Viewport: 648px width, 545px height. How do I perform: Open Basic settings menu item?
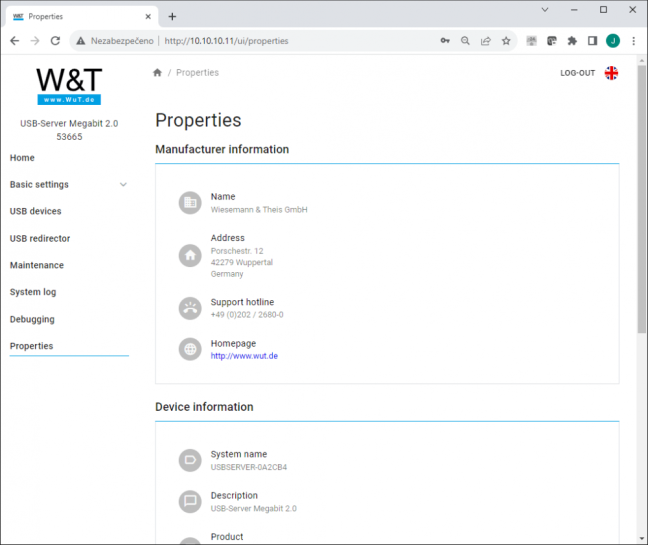[x=39, y=184]
